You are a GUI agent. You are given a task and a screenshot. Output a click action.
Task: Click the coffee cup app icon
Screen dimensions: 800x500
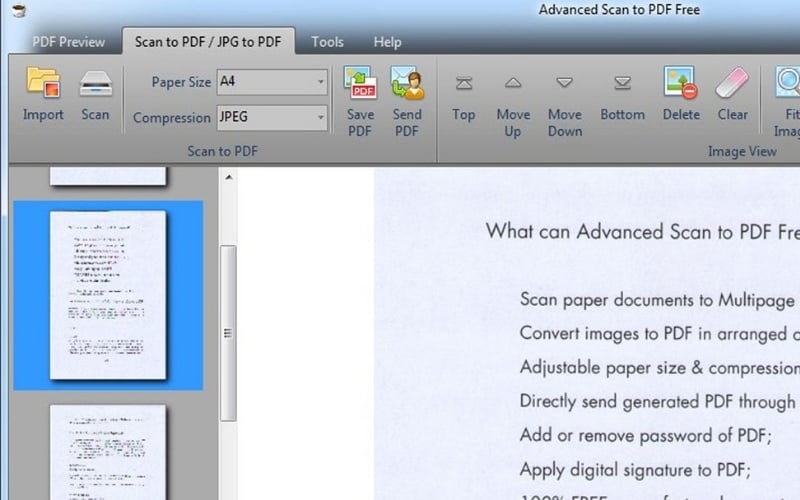pyautogui.click(x=19, y=10)
